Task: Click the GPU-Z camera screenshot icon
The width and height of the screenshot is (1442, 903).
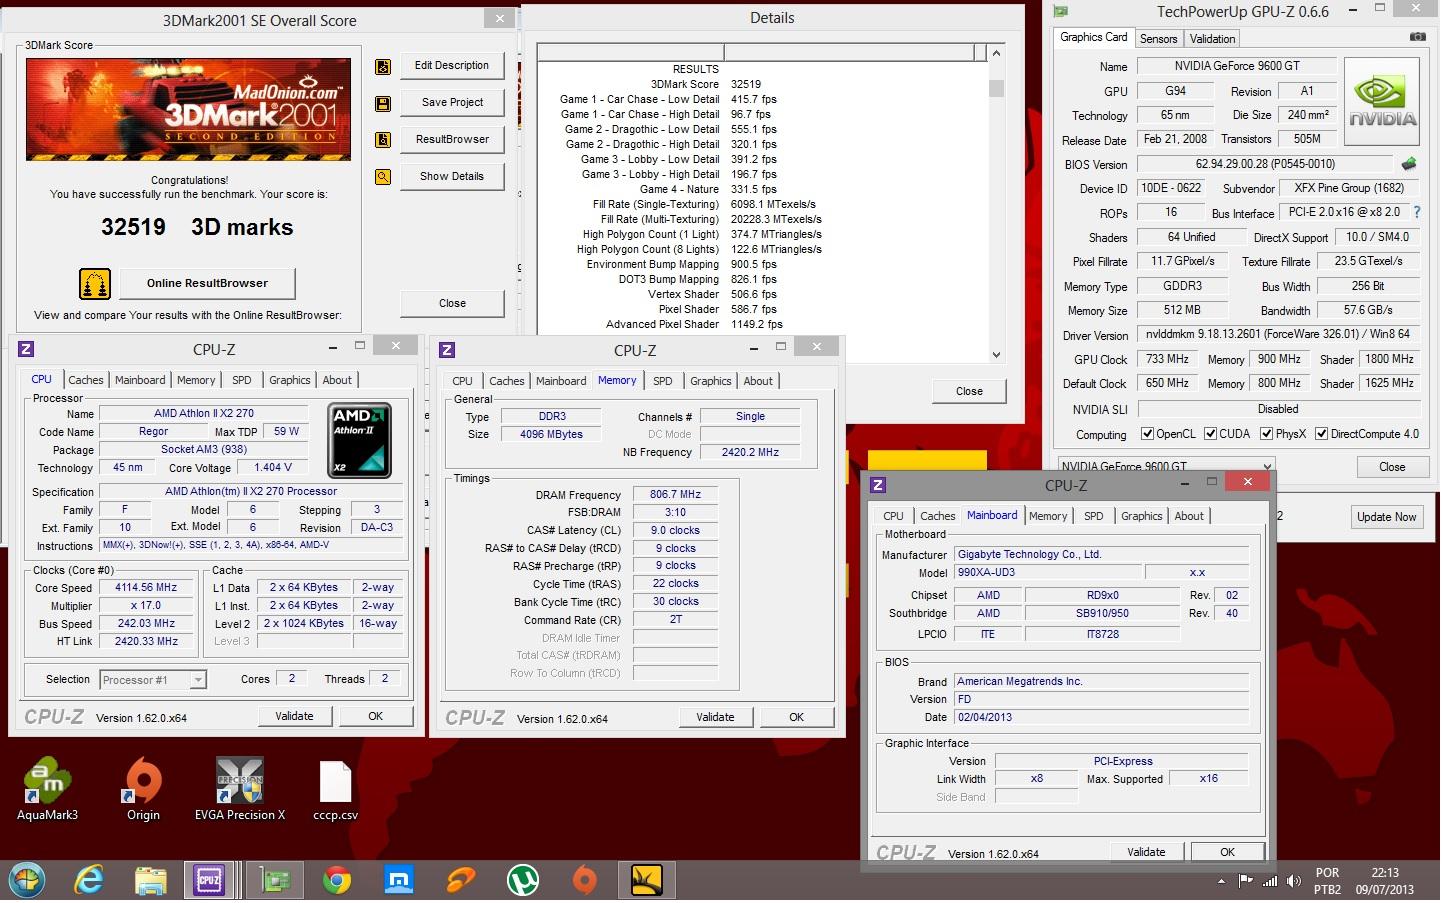Action: click(1418, 37)
